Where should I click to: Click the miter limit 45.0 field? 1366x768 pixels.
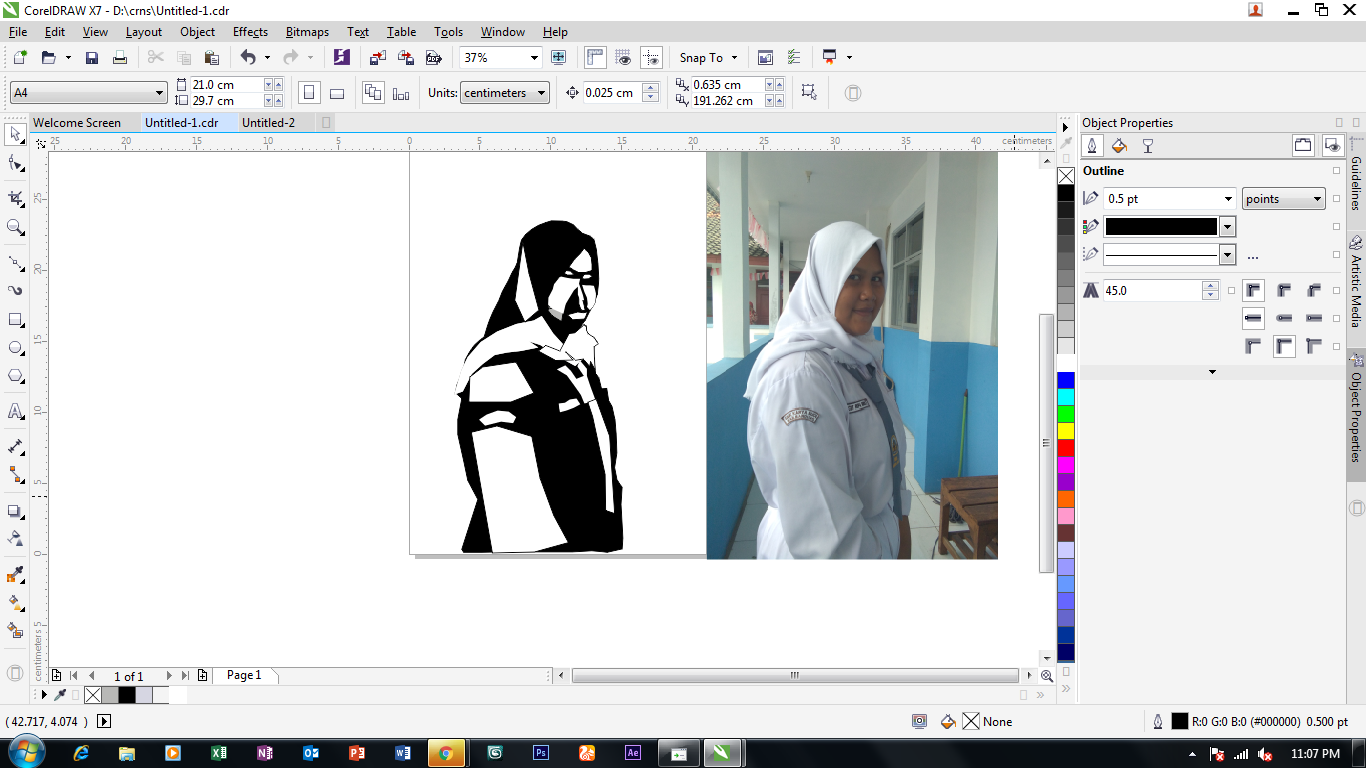[x=1152, y=291]
